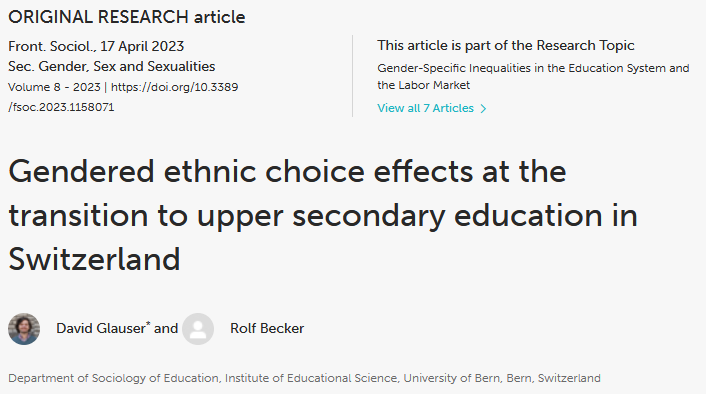Screen dimensions: 706x394
Task: Open author name David Glauser
Action: [101, 328]
